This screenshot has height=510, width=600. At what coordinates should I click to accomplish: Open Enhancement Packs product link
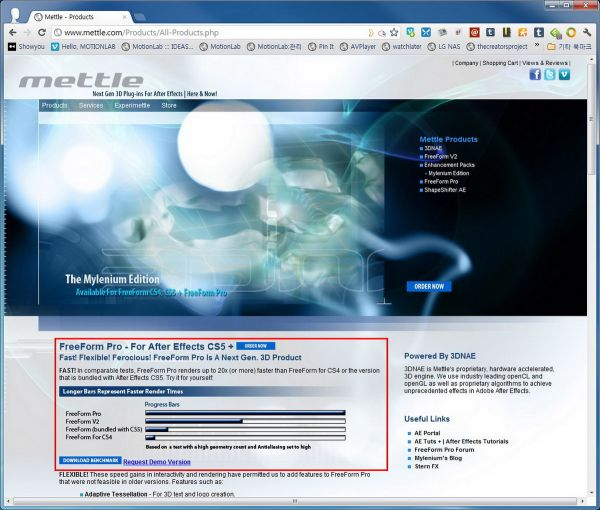(x=449, y=165)
